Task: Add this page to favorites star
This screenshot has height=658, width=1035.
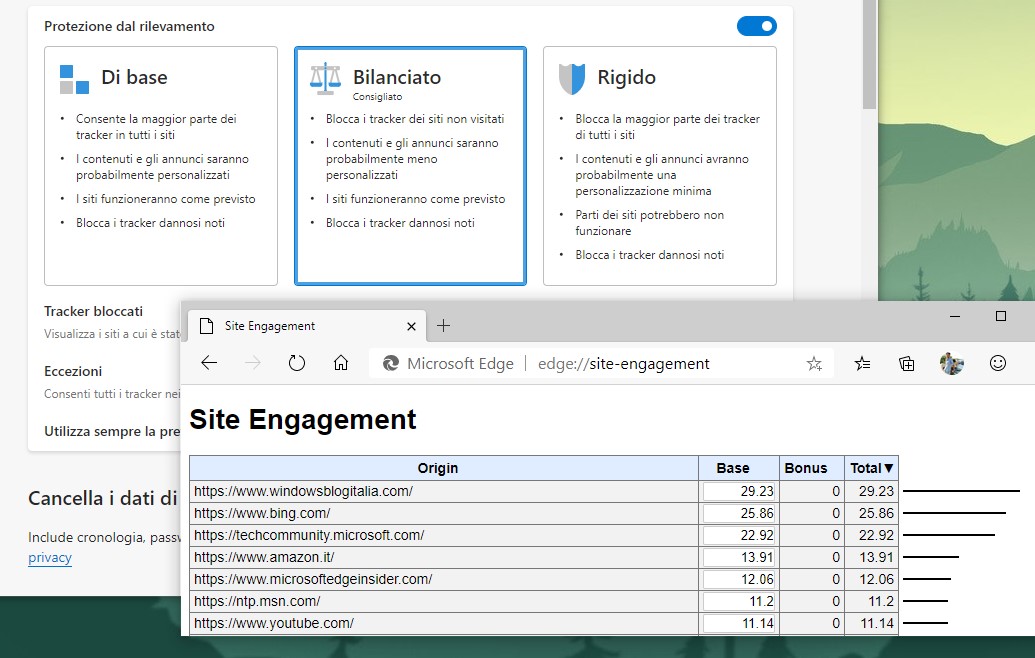Action: point(815,364)
